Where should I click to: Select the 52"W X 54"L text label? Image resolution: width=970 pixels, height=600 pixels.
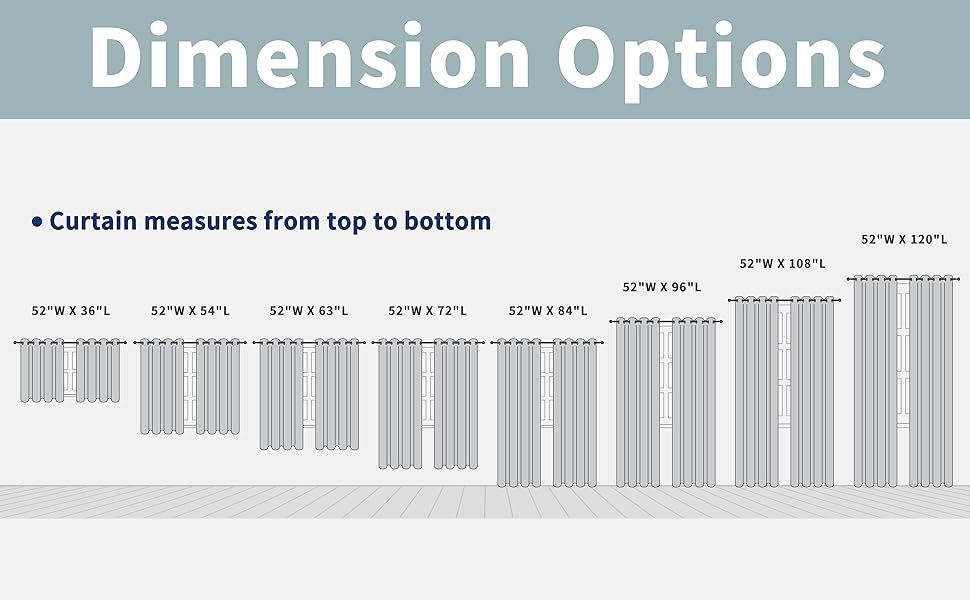click(190, 311)
